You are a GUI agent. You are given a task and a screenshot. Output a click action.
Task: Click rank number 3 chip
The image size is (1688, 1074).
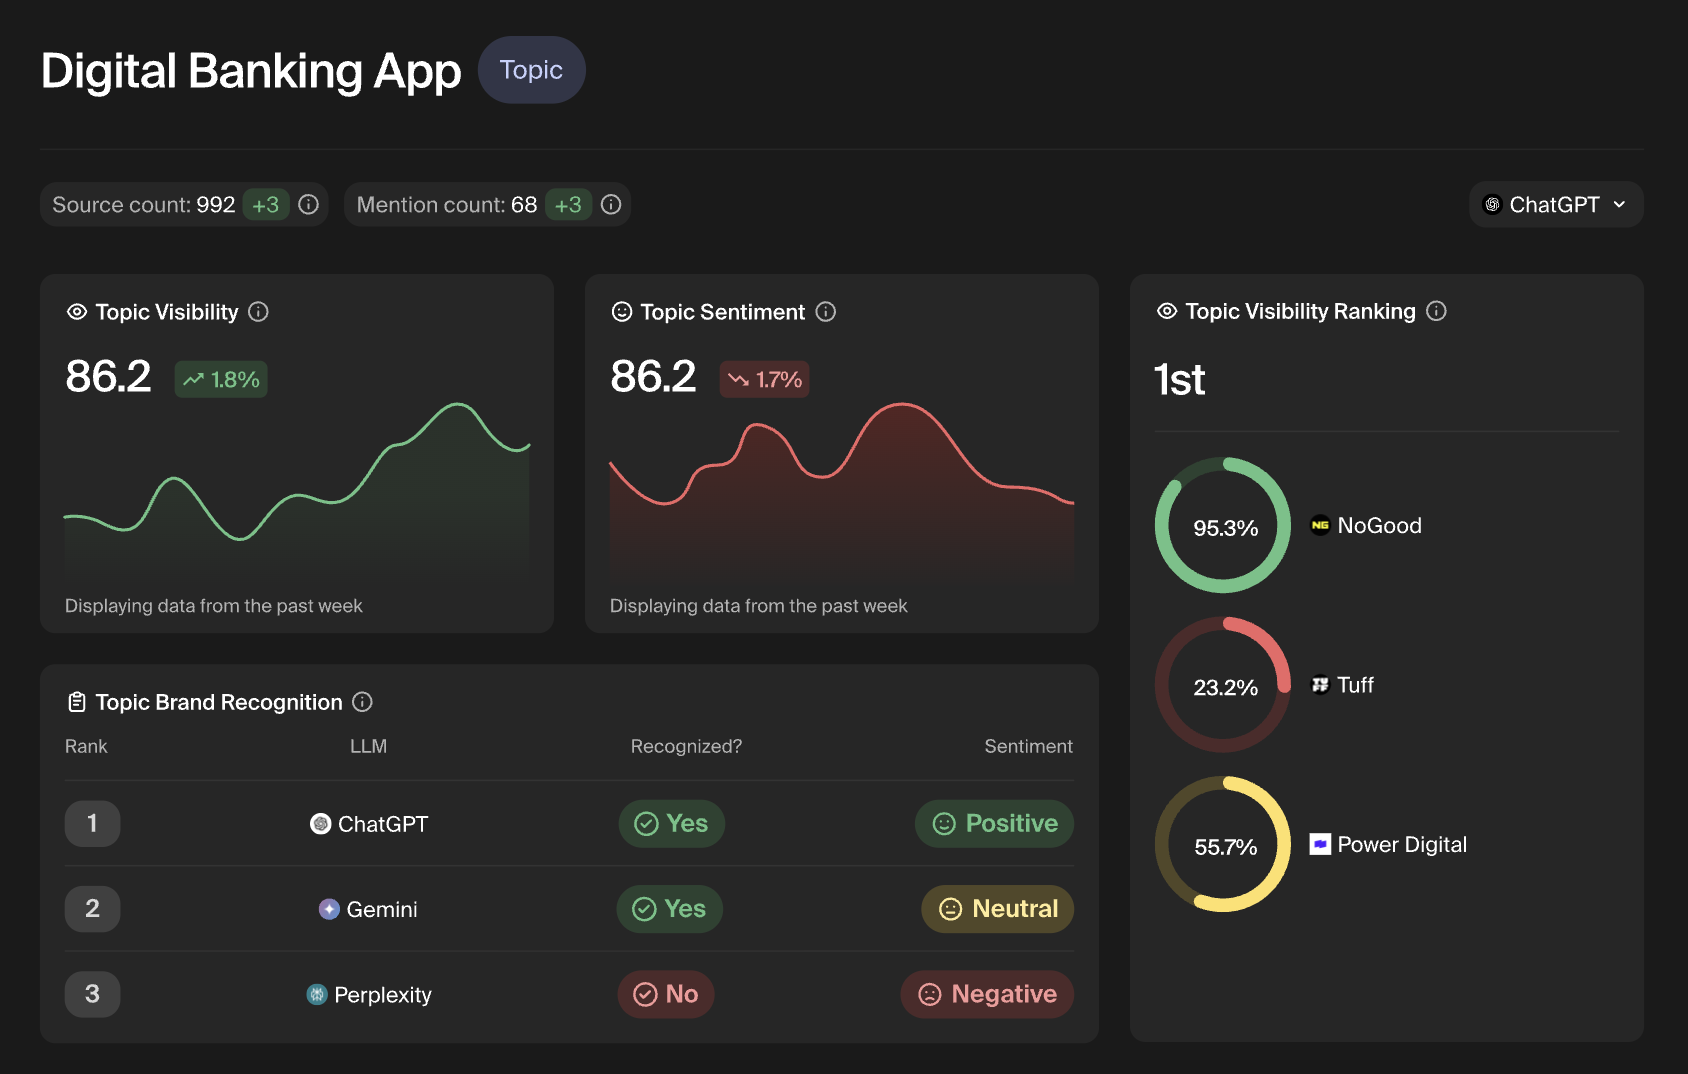(x=92, y=994)
